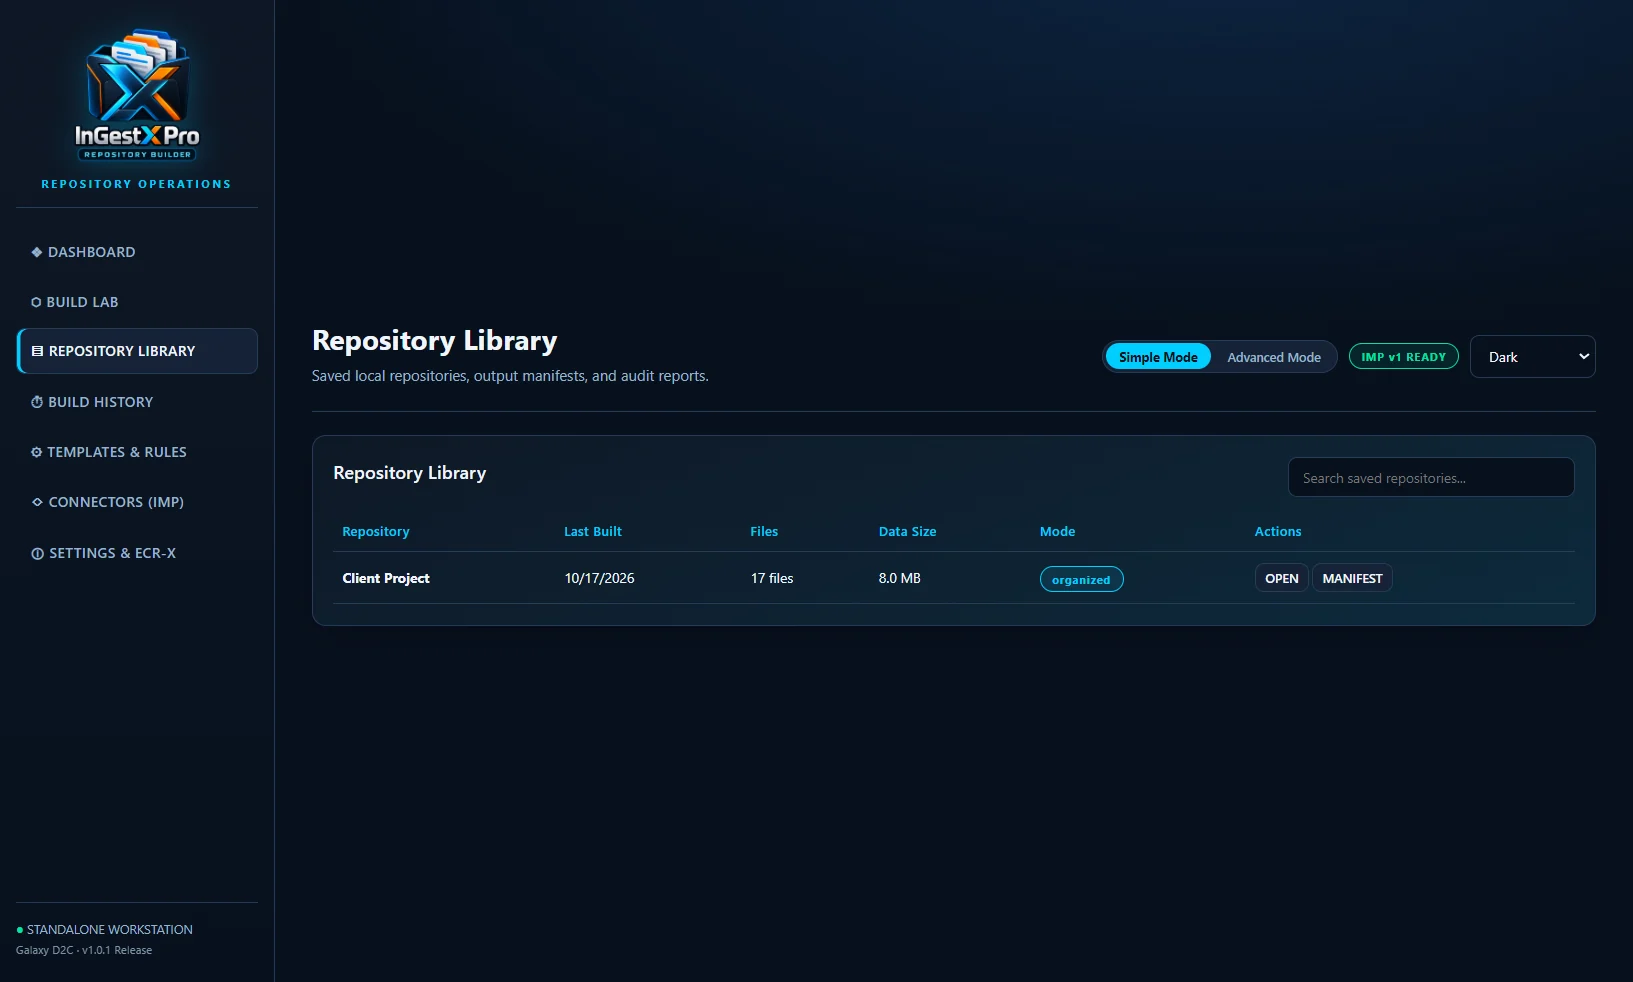The height and width of the screenshot is (982, 1633).
Task: View the Client Project manifest
Action: pyautogui.click(x=1352, y=578)
